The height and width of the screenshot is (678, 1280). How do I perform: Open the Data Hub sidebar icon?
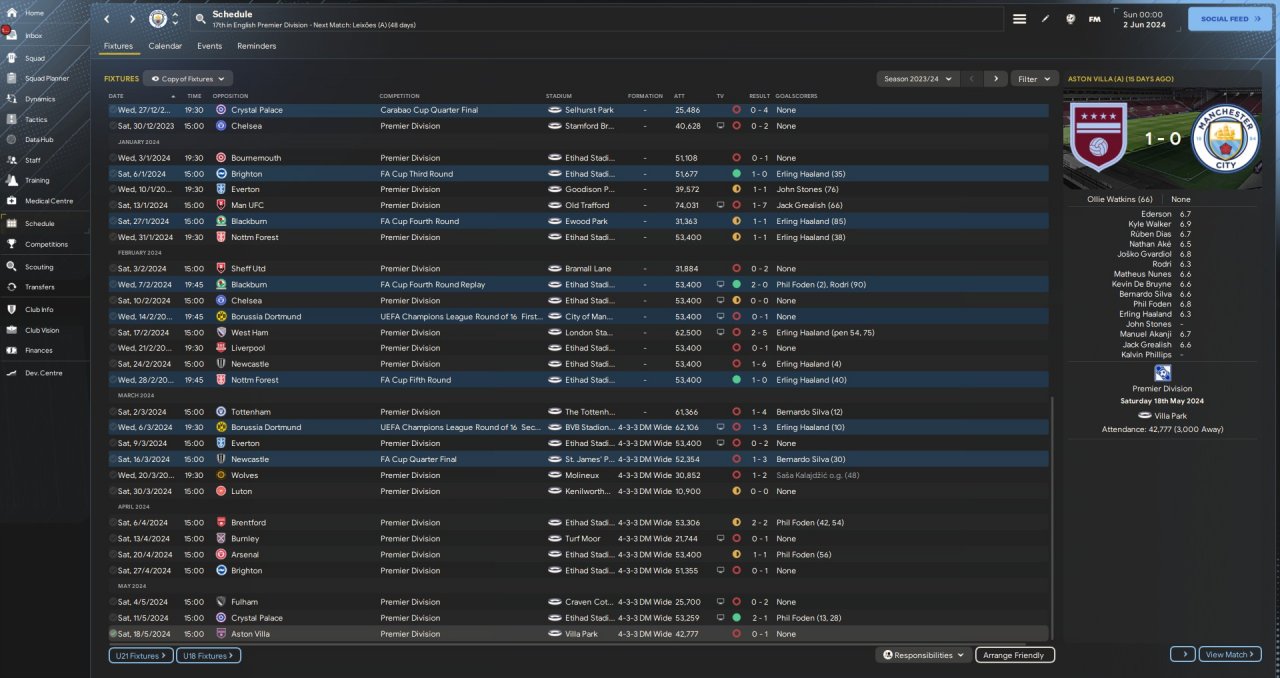pos(10,139)
